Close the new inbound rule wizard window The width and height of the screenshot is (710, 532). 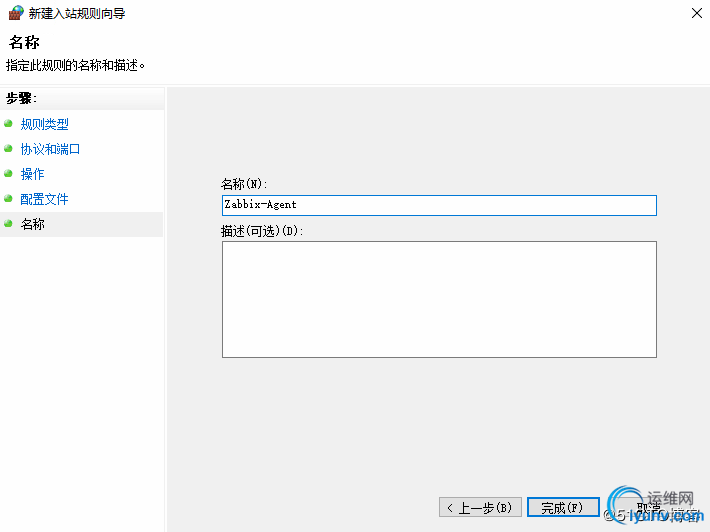point(695,14)
